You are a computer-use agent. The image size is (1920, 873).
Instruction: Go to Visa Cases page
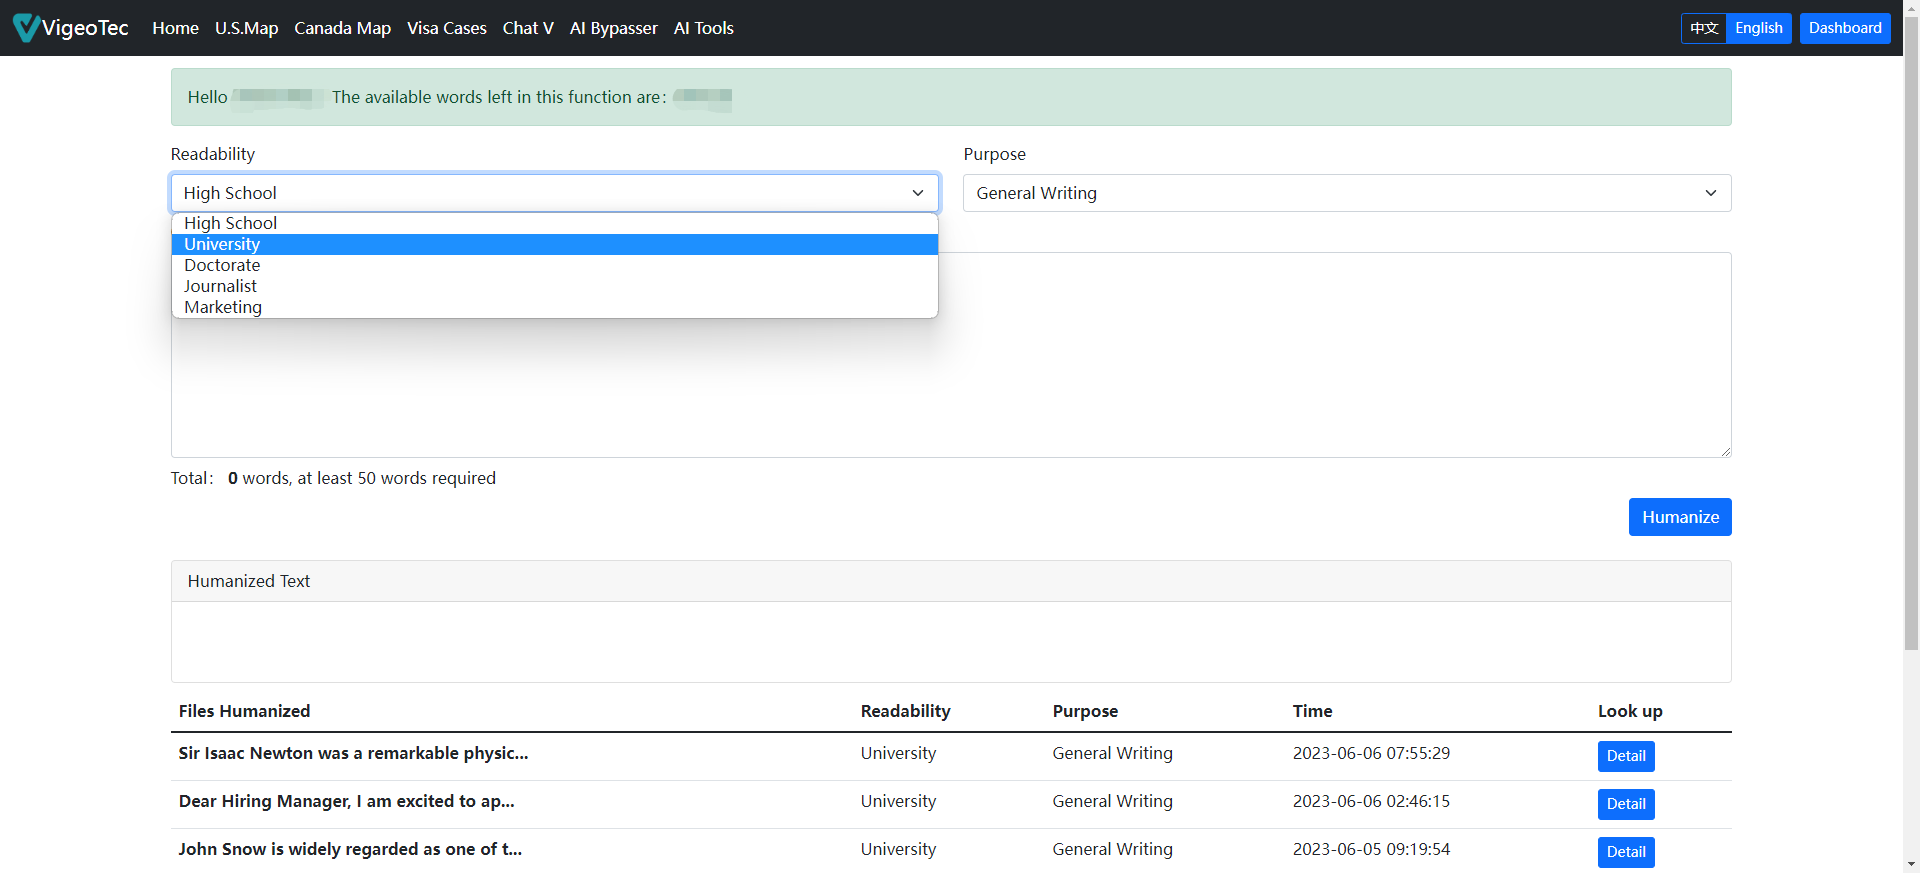[446, 28]
